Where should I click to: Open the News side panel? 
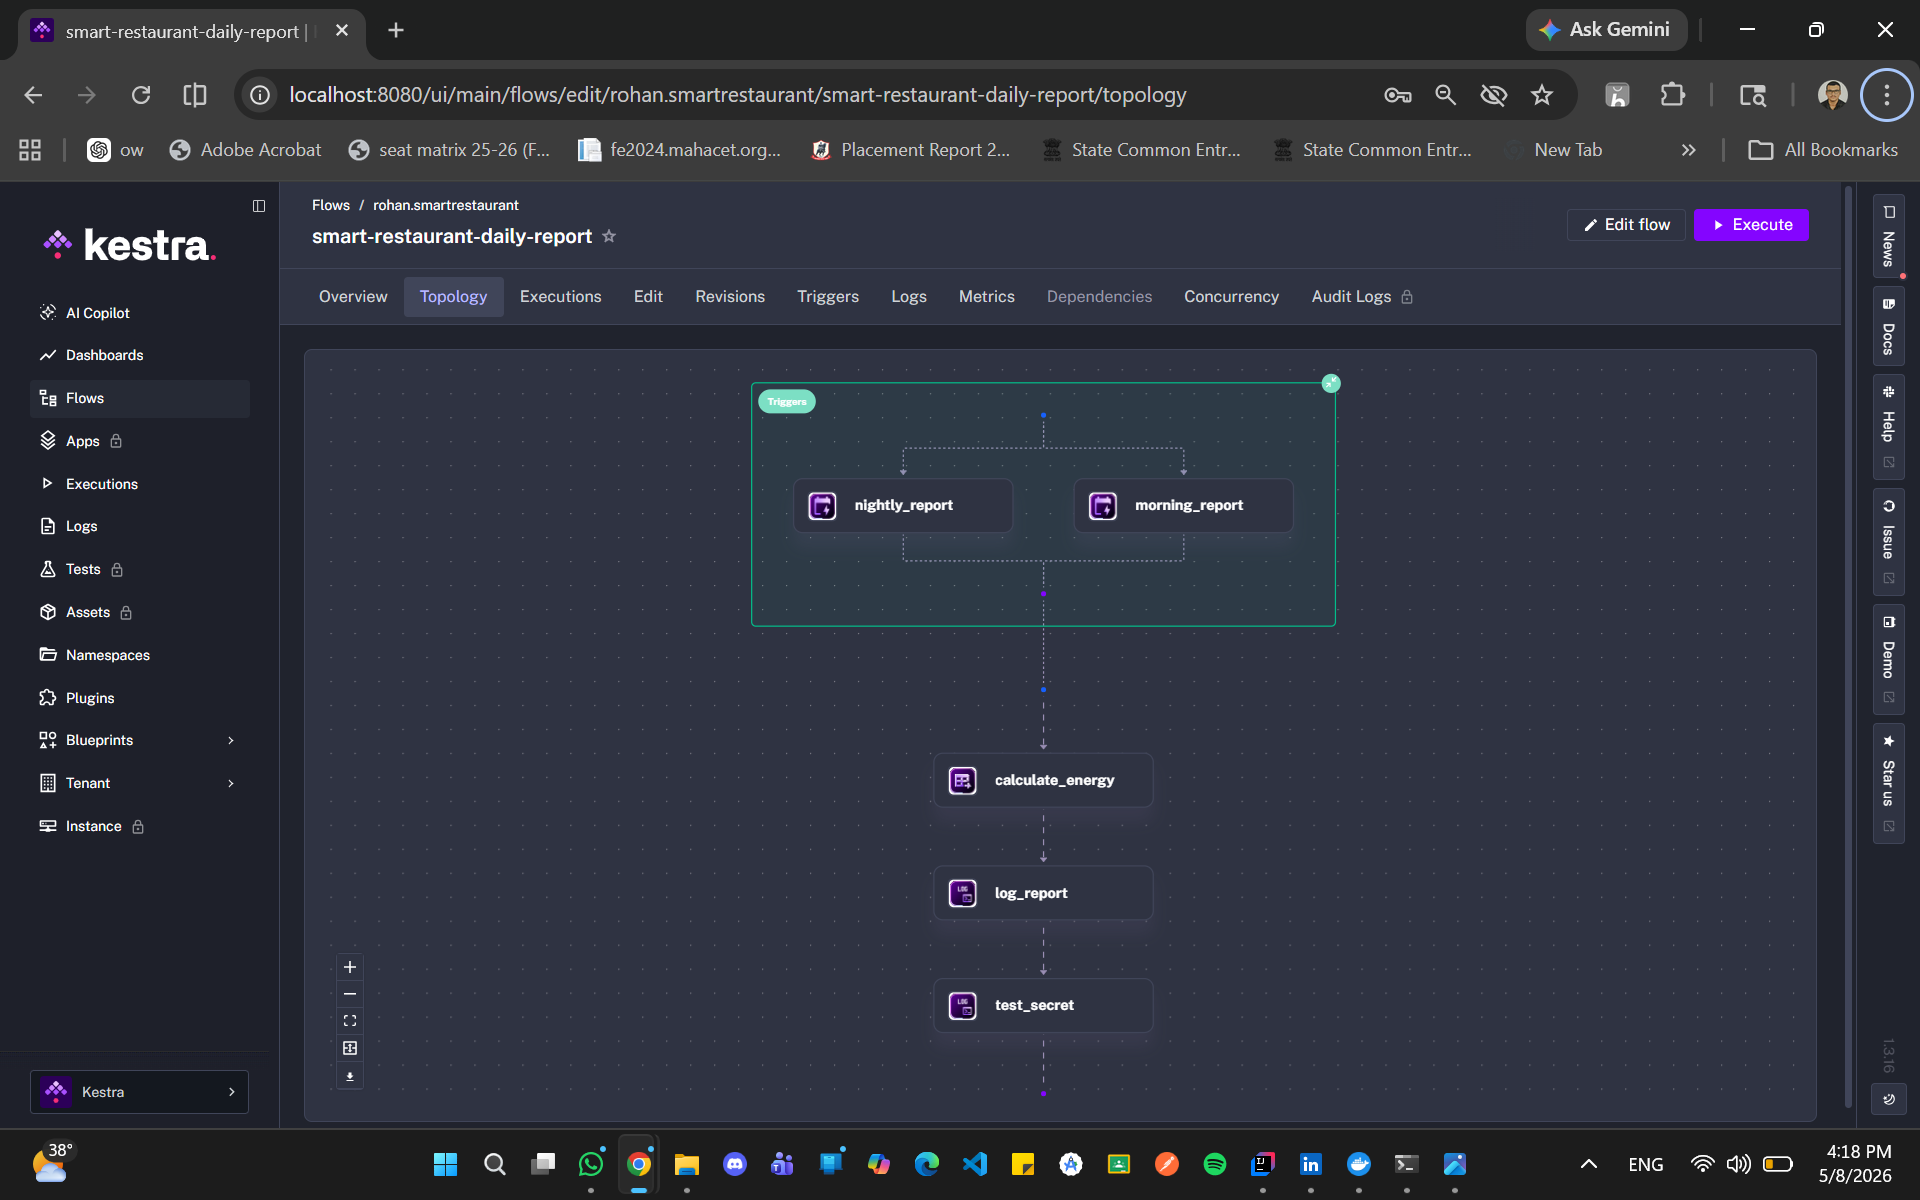click(1889, 236)
